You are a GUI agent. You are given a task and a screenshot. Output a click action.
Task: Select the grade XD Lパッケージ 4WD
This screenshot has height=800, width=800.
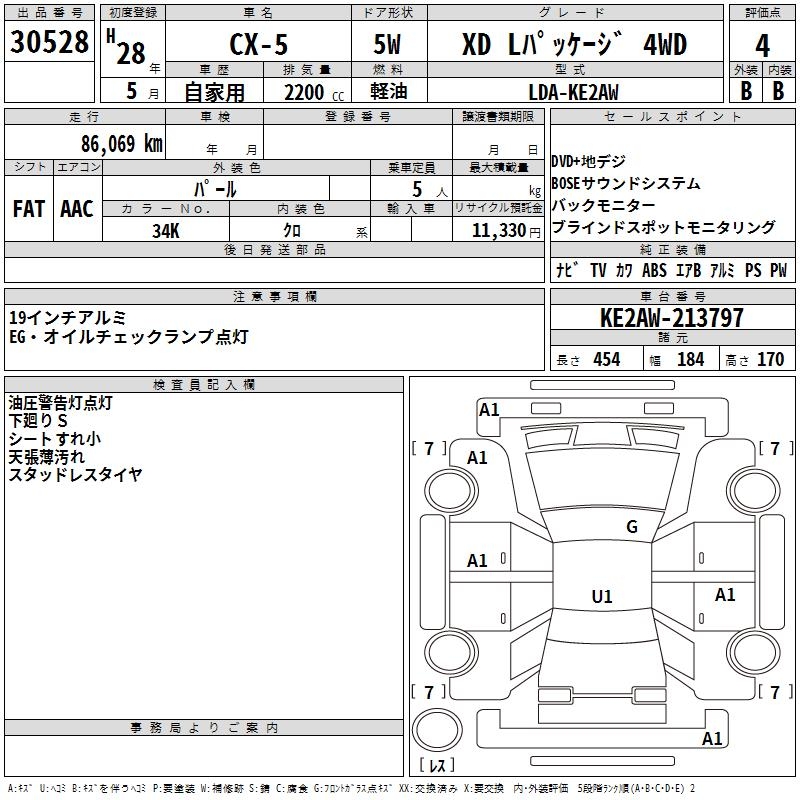click(x=574, y=44)
